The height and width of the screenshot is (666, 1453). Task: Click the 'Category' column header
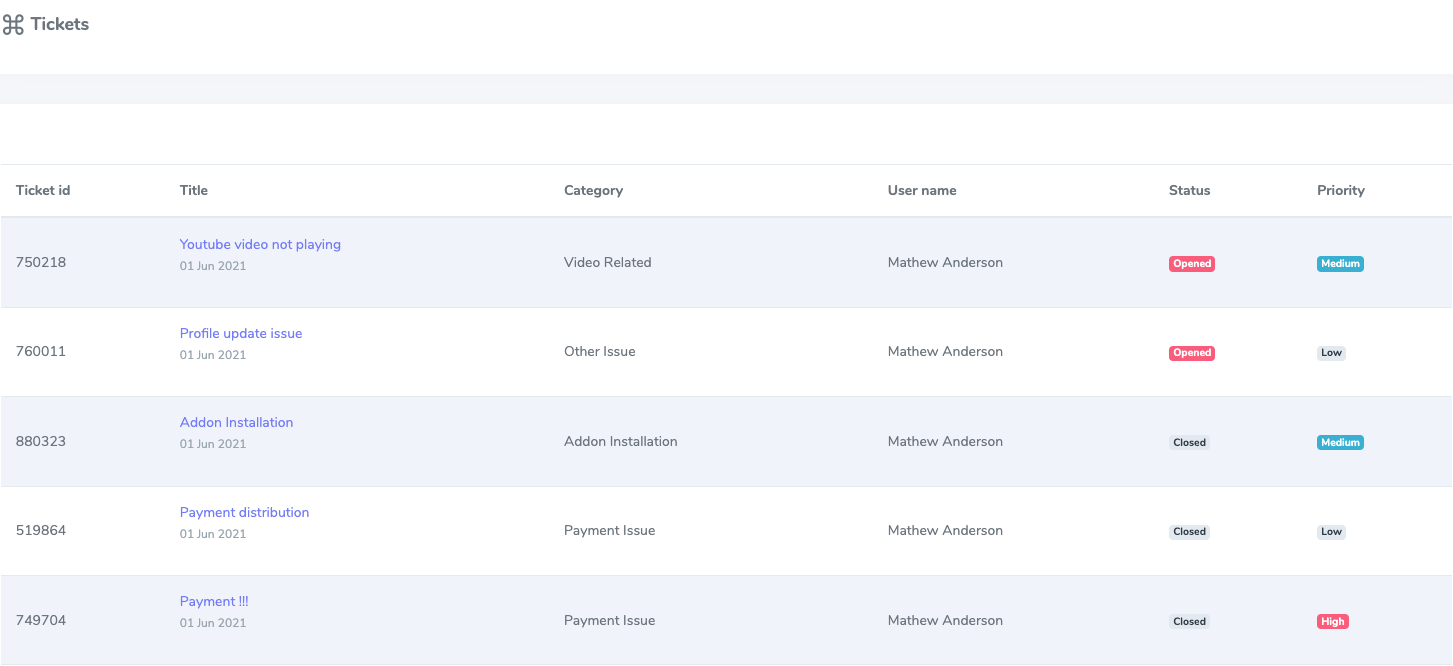593,190
